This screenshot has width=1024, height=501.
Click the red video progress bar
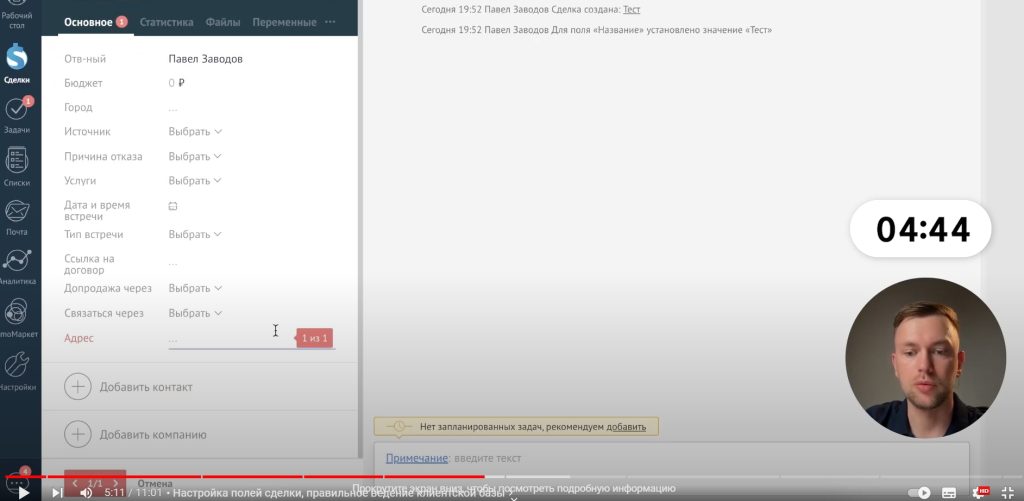[x=300, y=477]
